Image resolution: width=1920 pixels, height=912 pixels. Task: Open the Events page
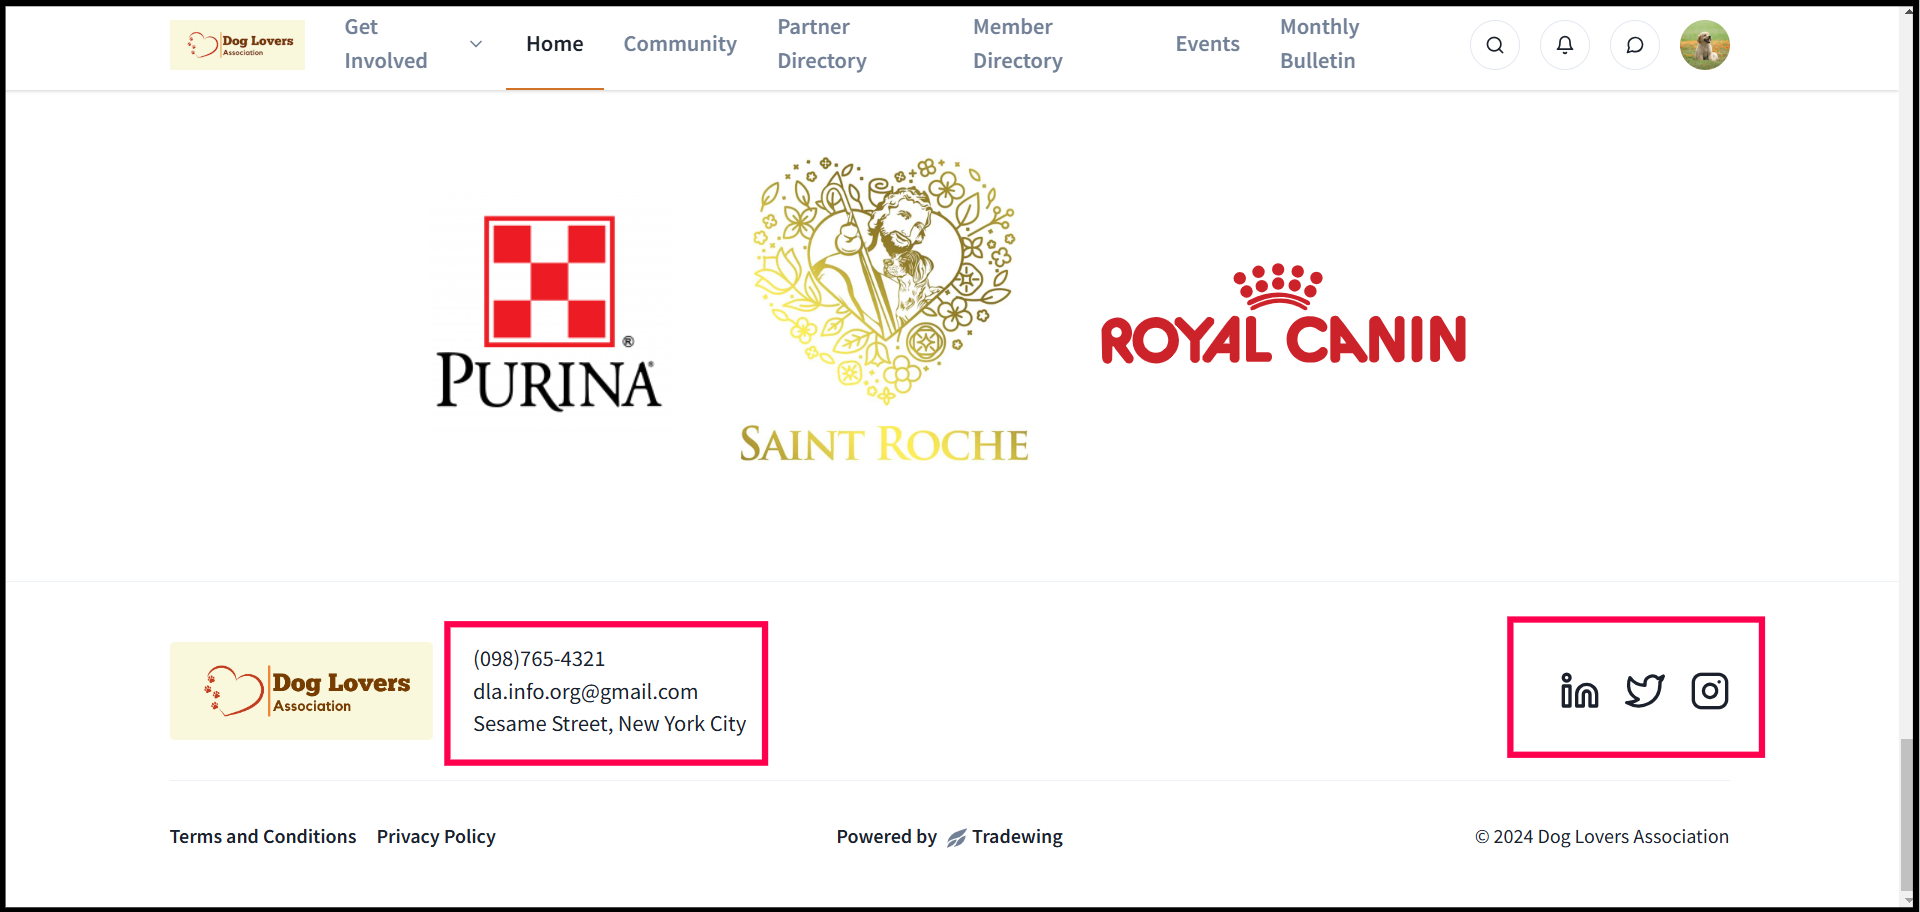pos(1207,44)
